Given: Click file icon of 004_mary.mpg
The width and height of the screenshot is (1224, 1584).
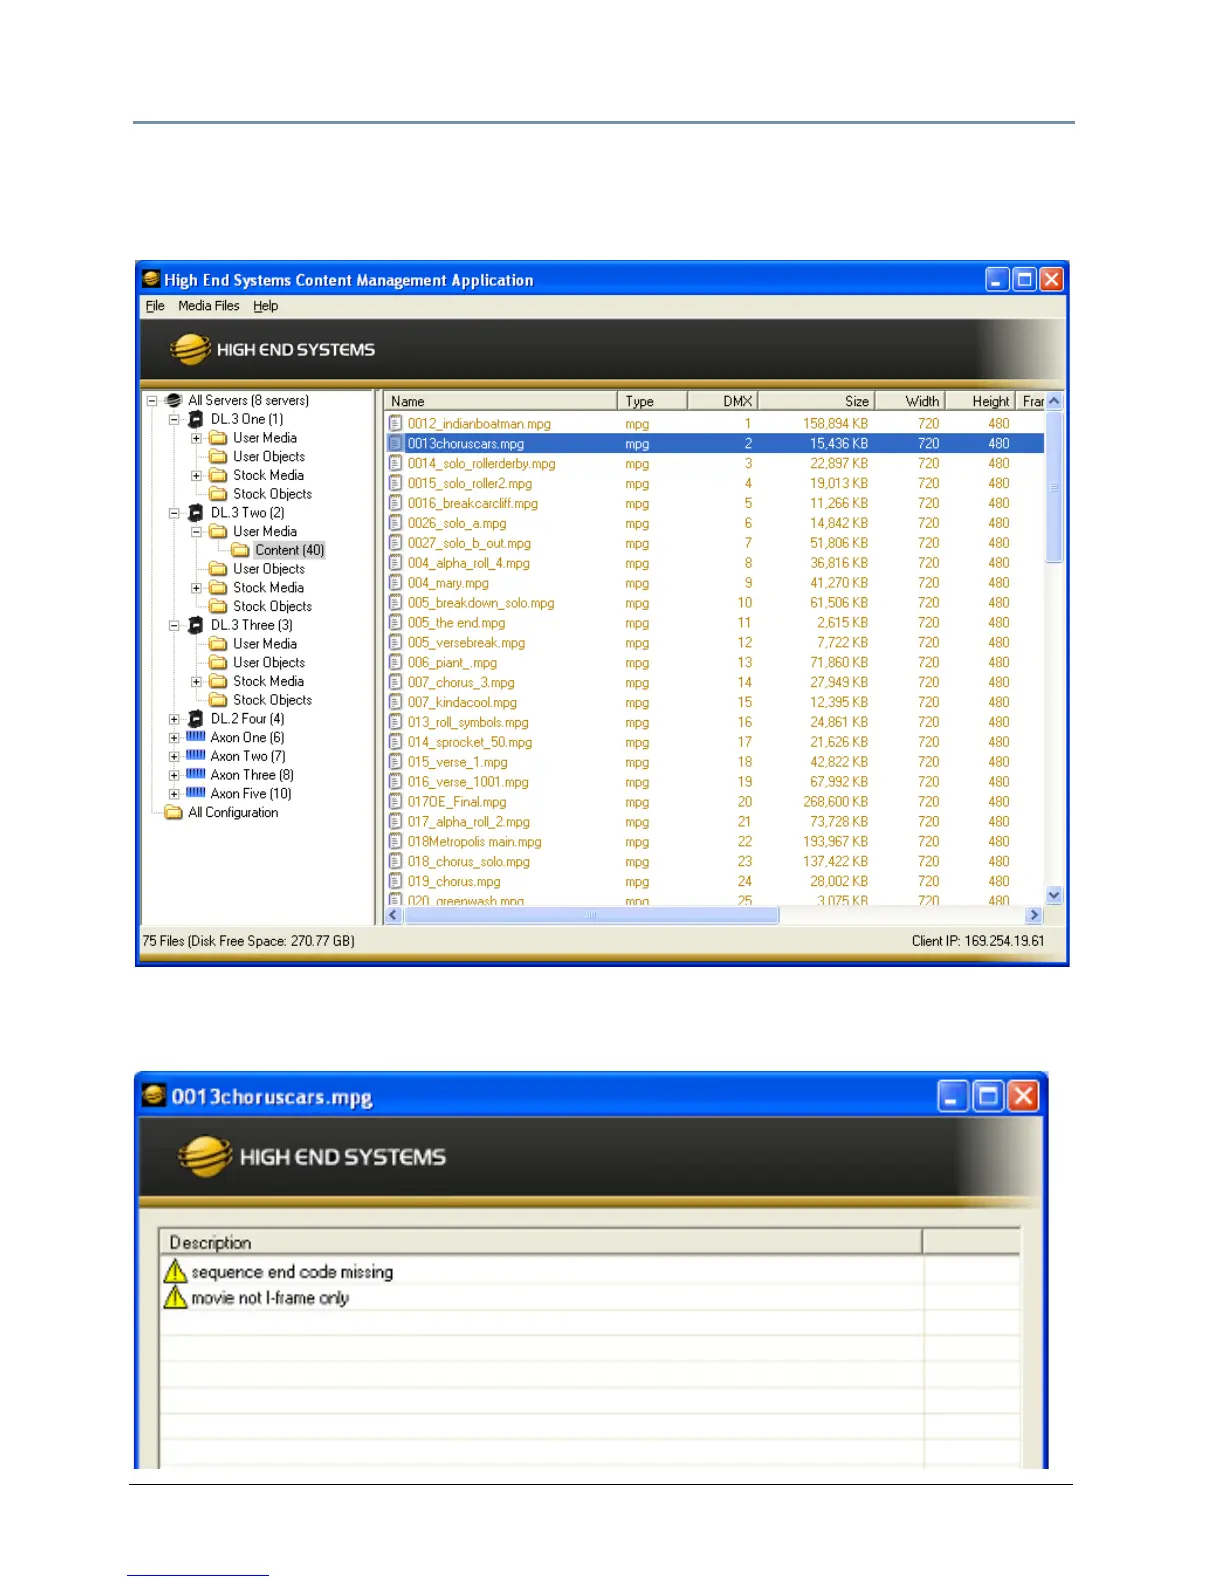Looking at the screenshot, I should (396, 583).
